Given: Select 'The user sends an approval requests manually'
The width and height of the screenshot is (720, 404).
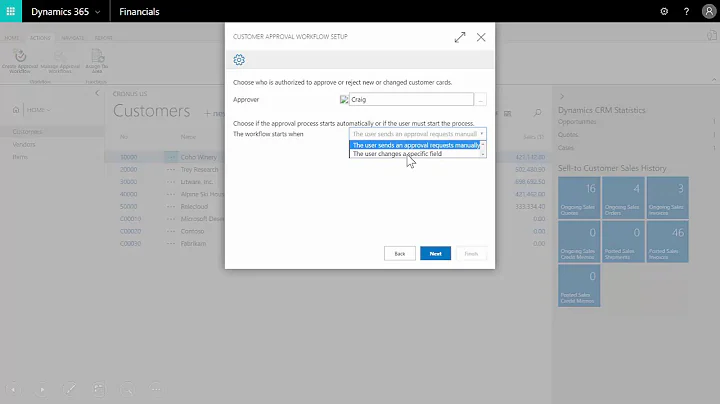Looking at the screenshot, I should (x=416, y=145).
